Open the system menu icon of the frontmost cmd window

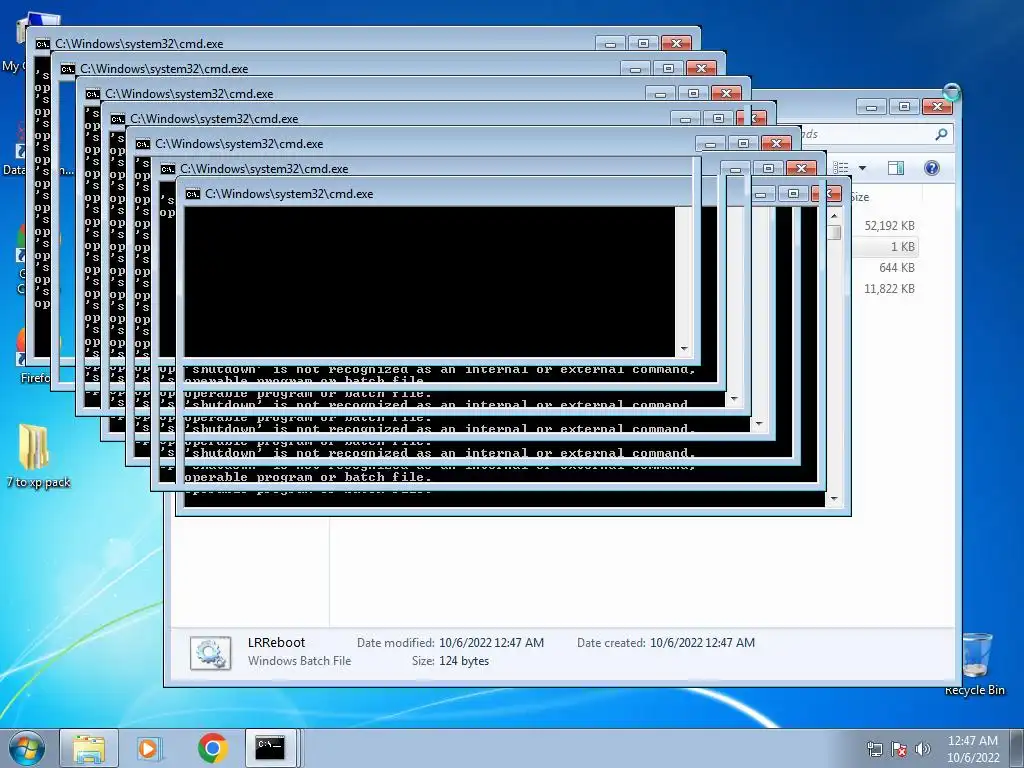(193, 194)
